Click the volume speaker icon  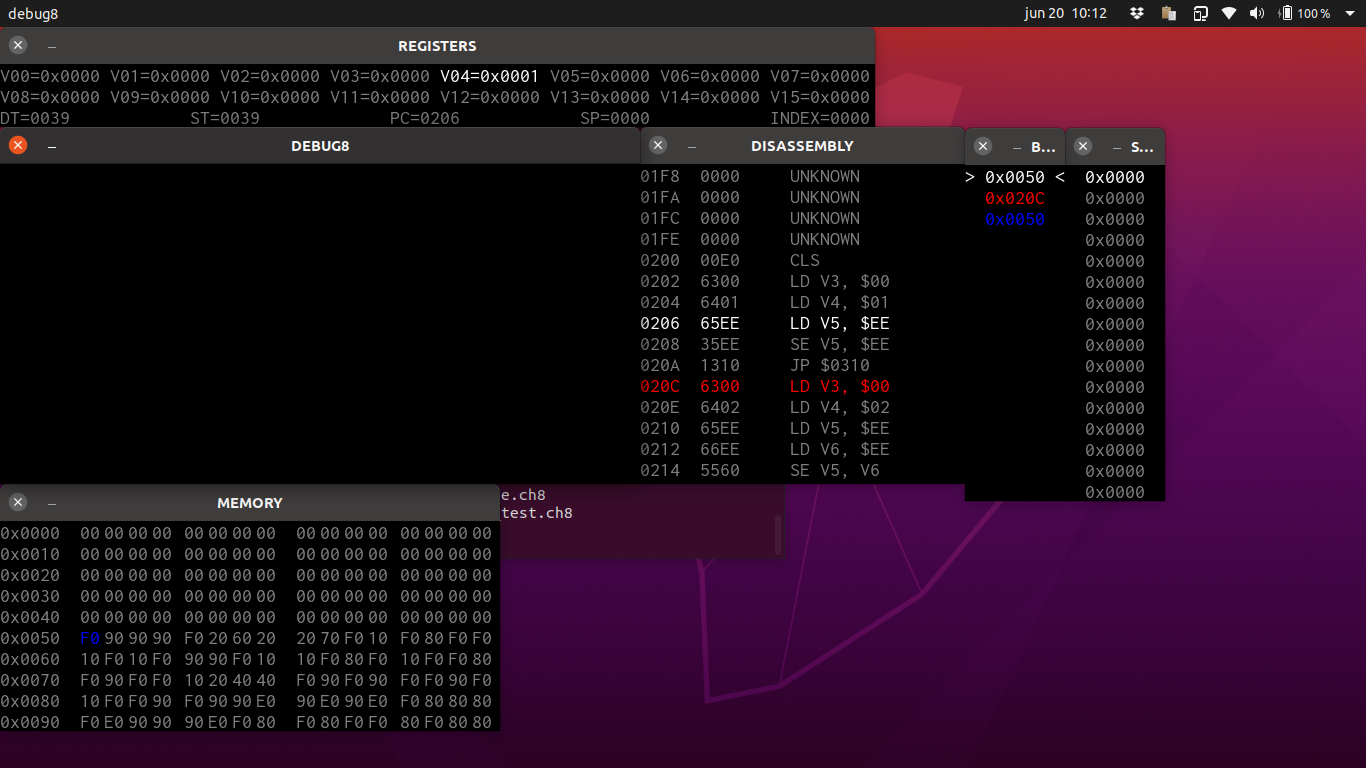click(x=1257, y=13)
